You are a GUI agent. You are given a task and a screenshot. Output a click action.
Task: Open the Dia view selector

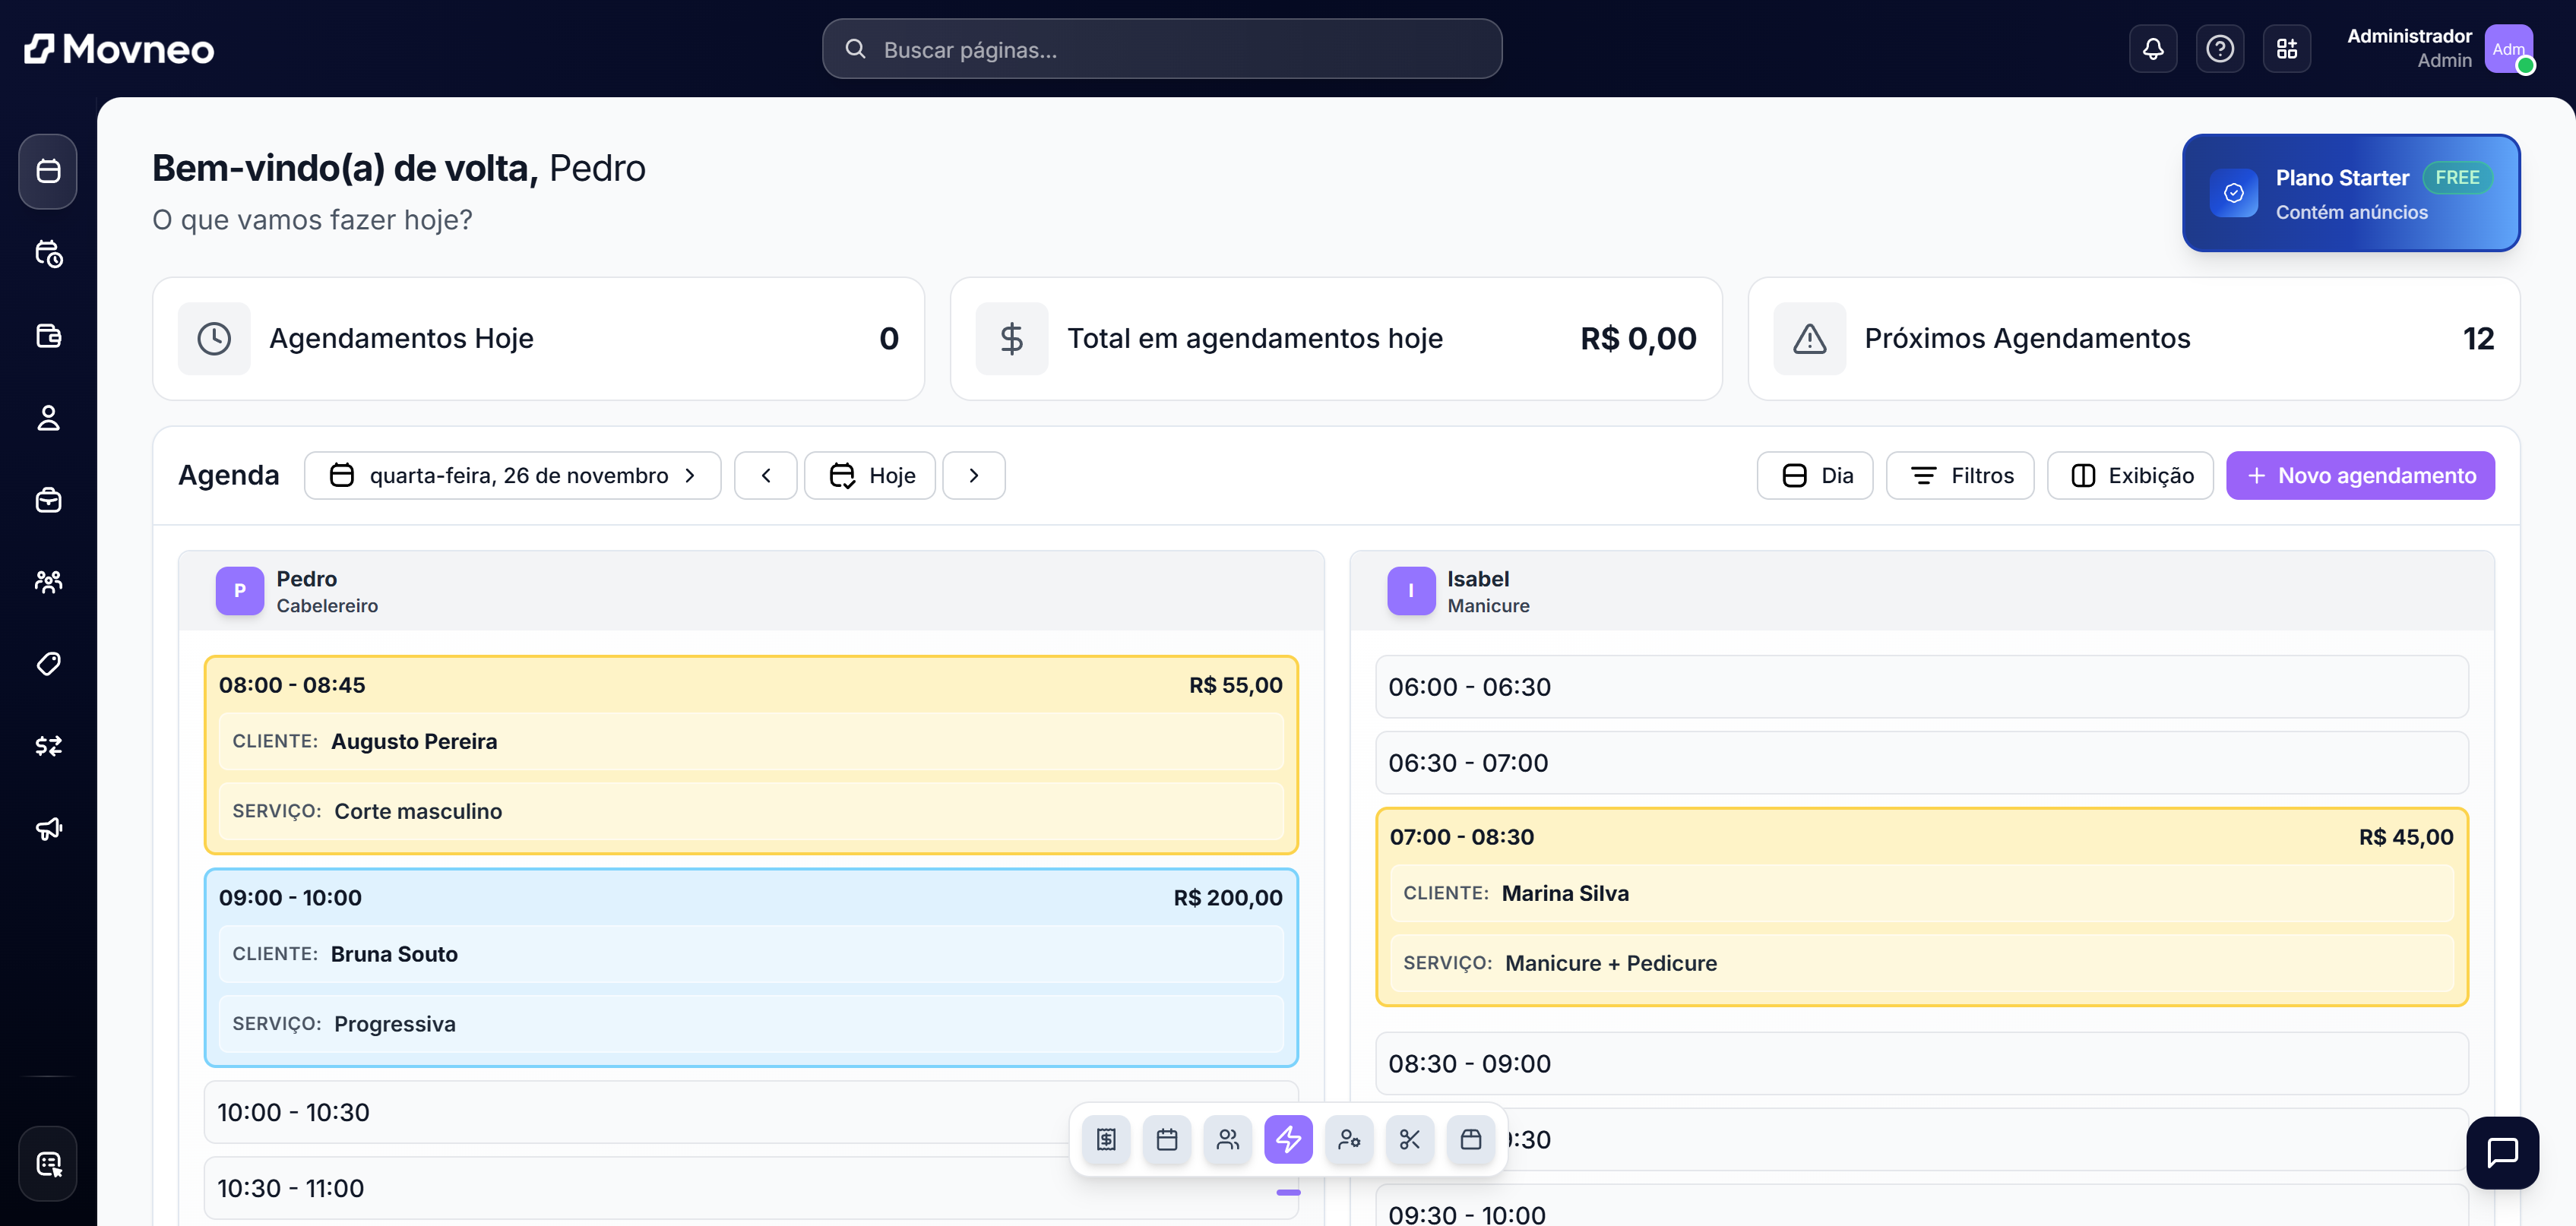tap(1815, 475)
